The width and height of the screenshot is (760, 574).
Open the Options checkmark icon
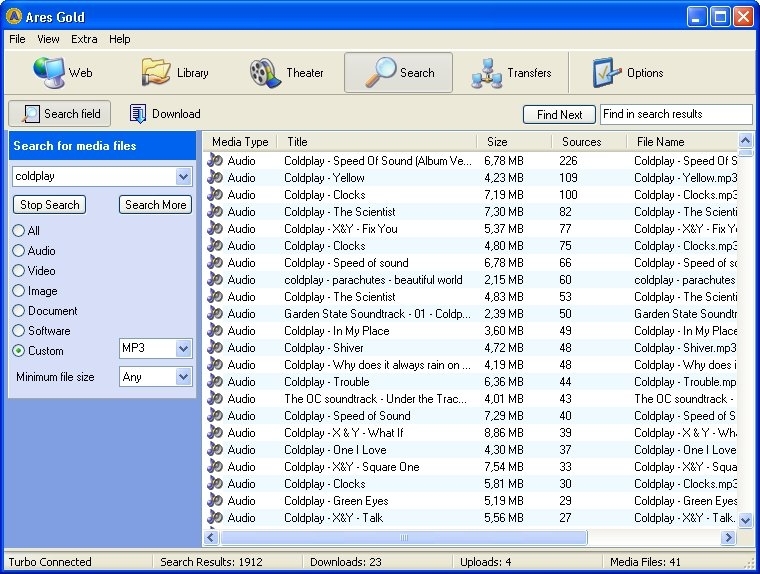(606, 73)
